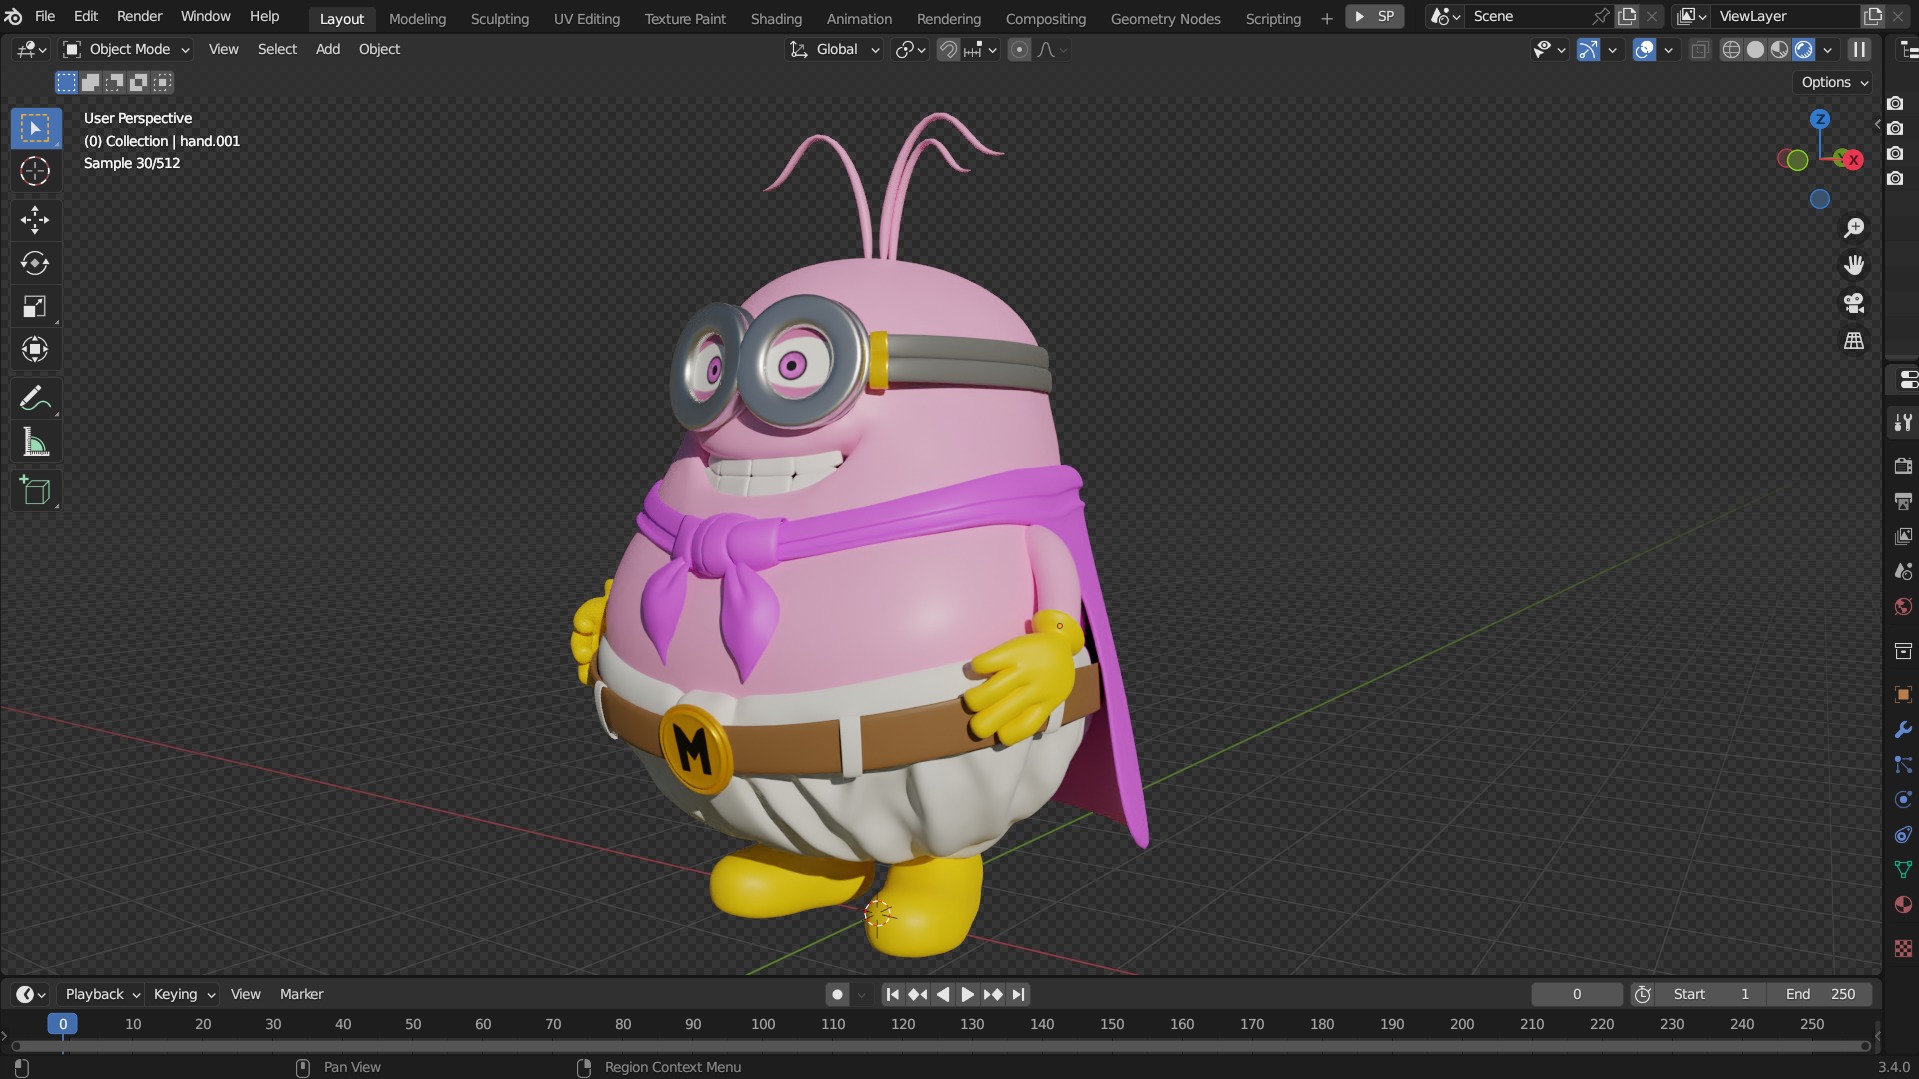Toggle proportional editing

[1019, 49]
